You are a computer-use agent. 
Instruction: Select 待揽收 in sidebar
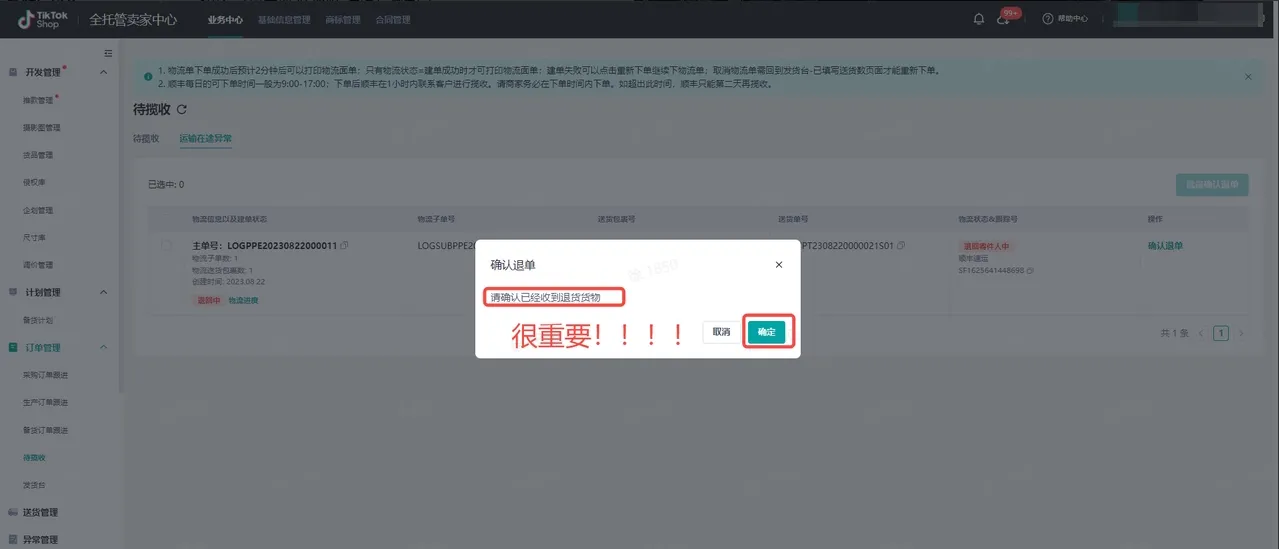[35, 457]
